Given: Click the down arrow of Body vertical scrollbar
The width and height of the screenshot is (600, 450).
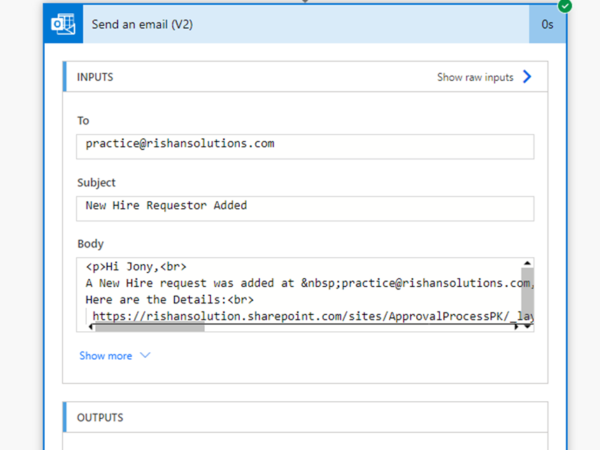Looking at the screenshot, I should pos(527,326).
